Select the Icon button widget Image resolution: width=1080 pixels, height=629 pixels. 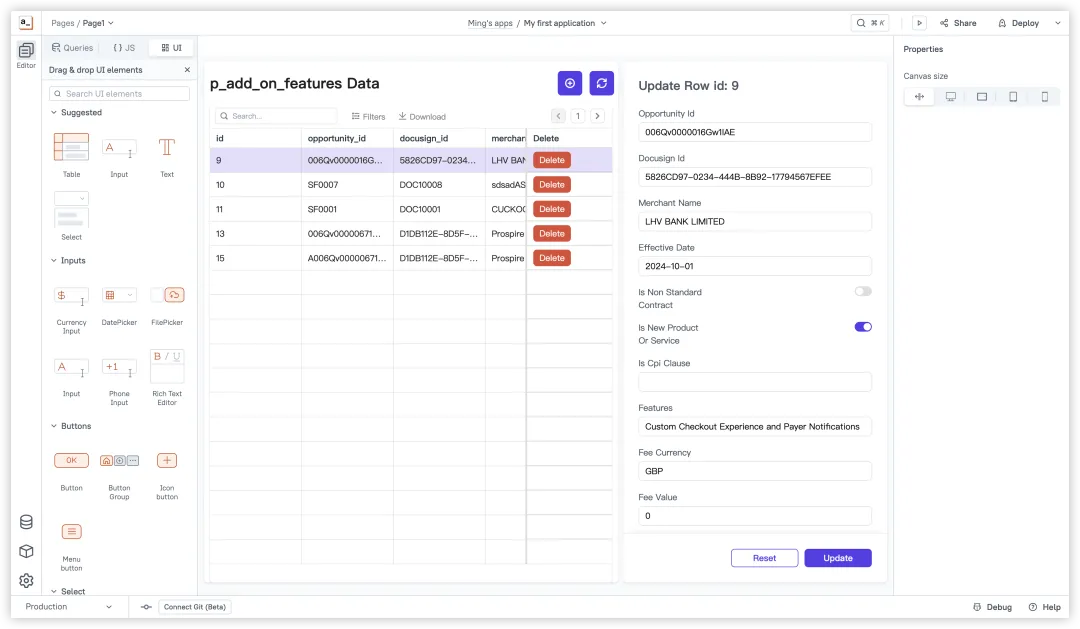(x=167, y=461)
